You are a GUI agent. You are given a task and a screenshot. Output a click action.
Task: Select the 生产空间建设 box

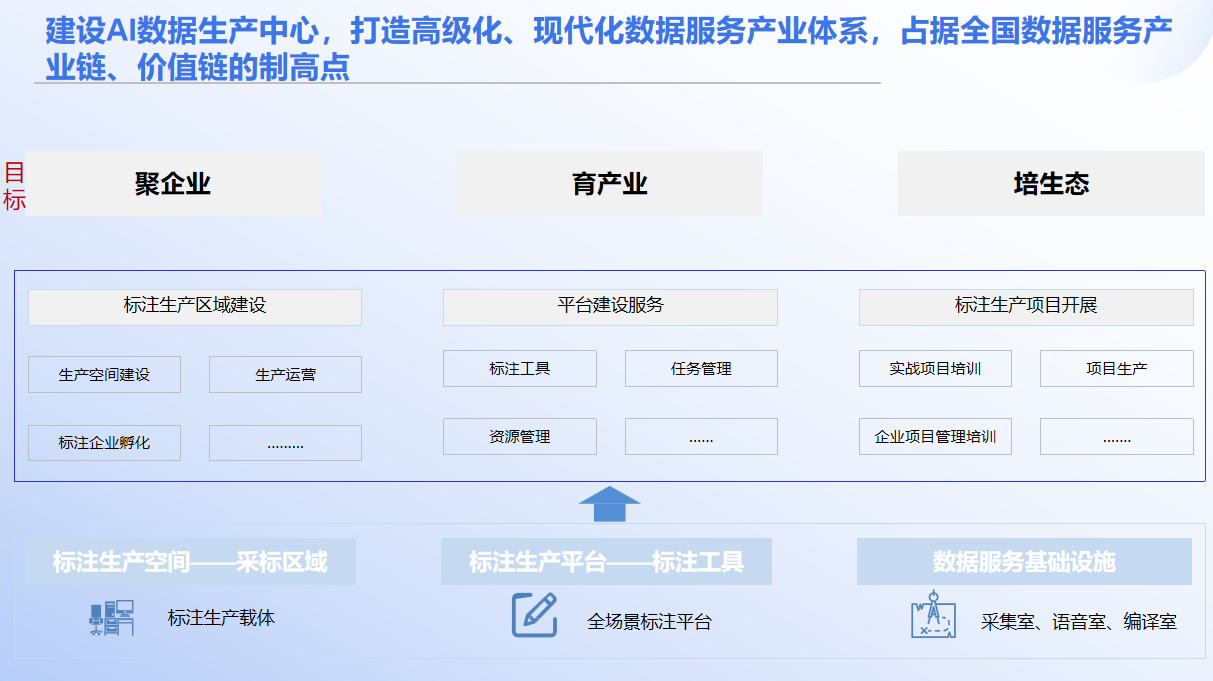(x=104, y=375)
